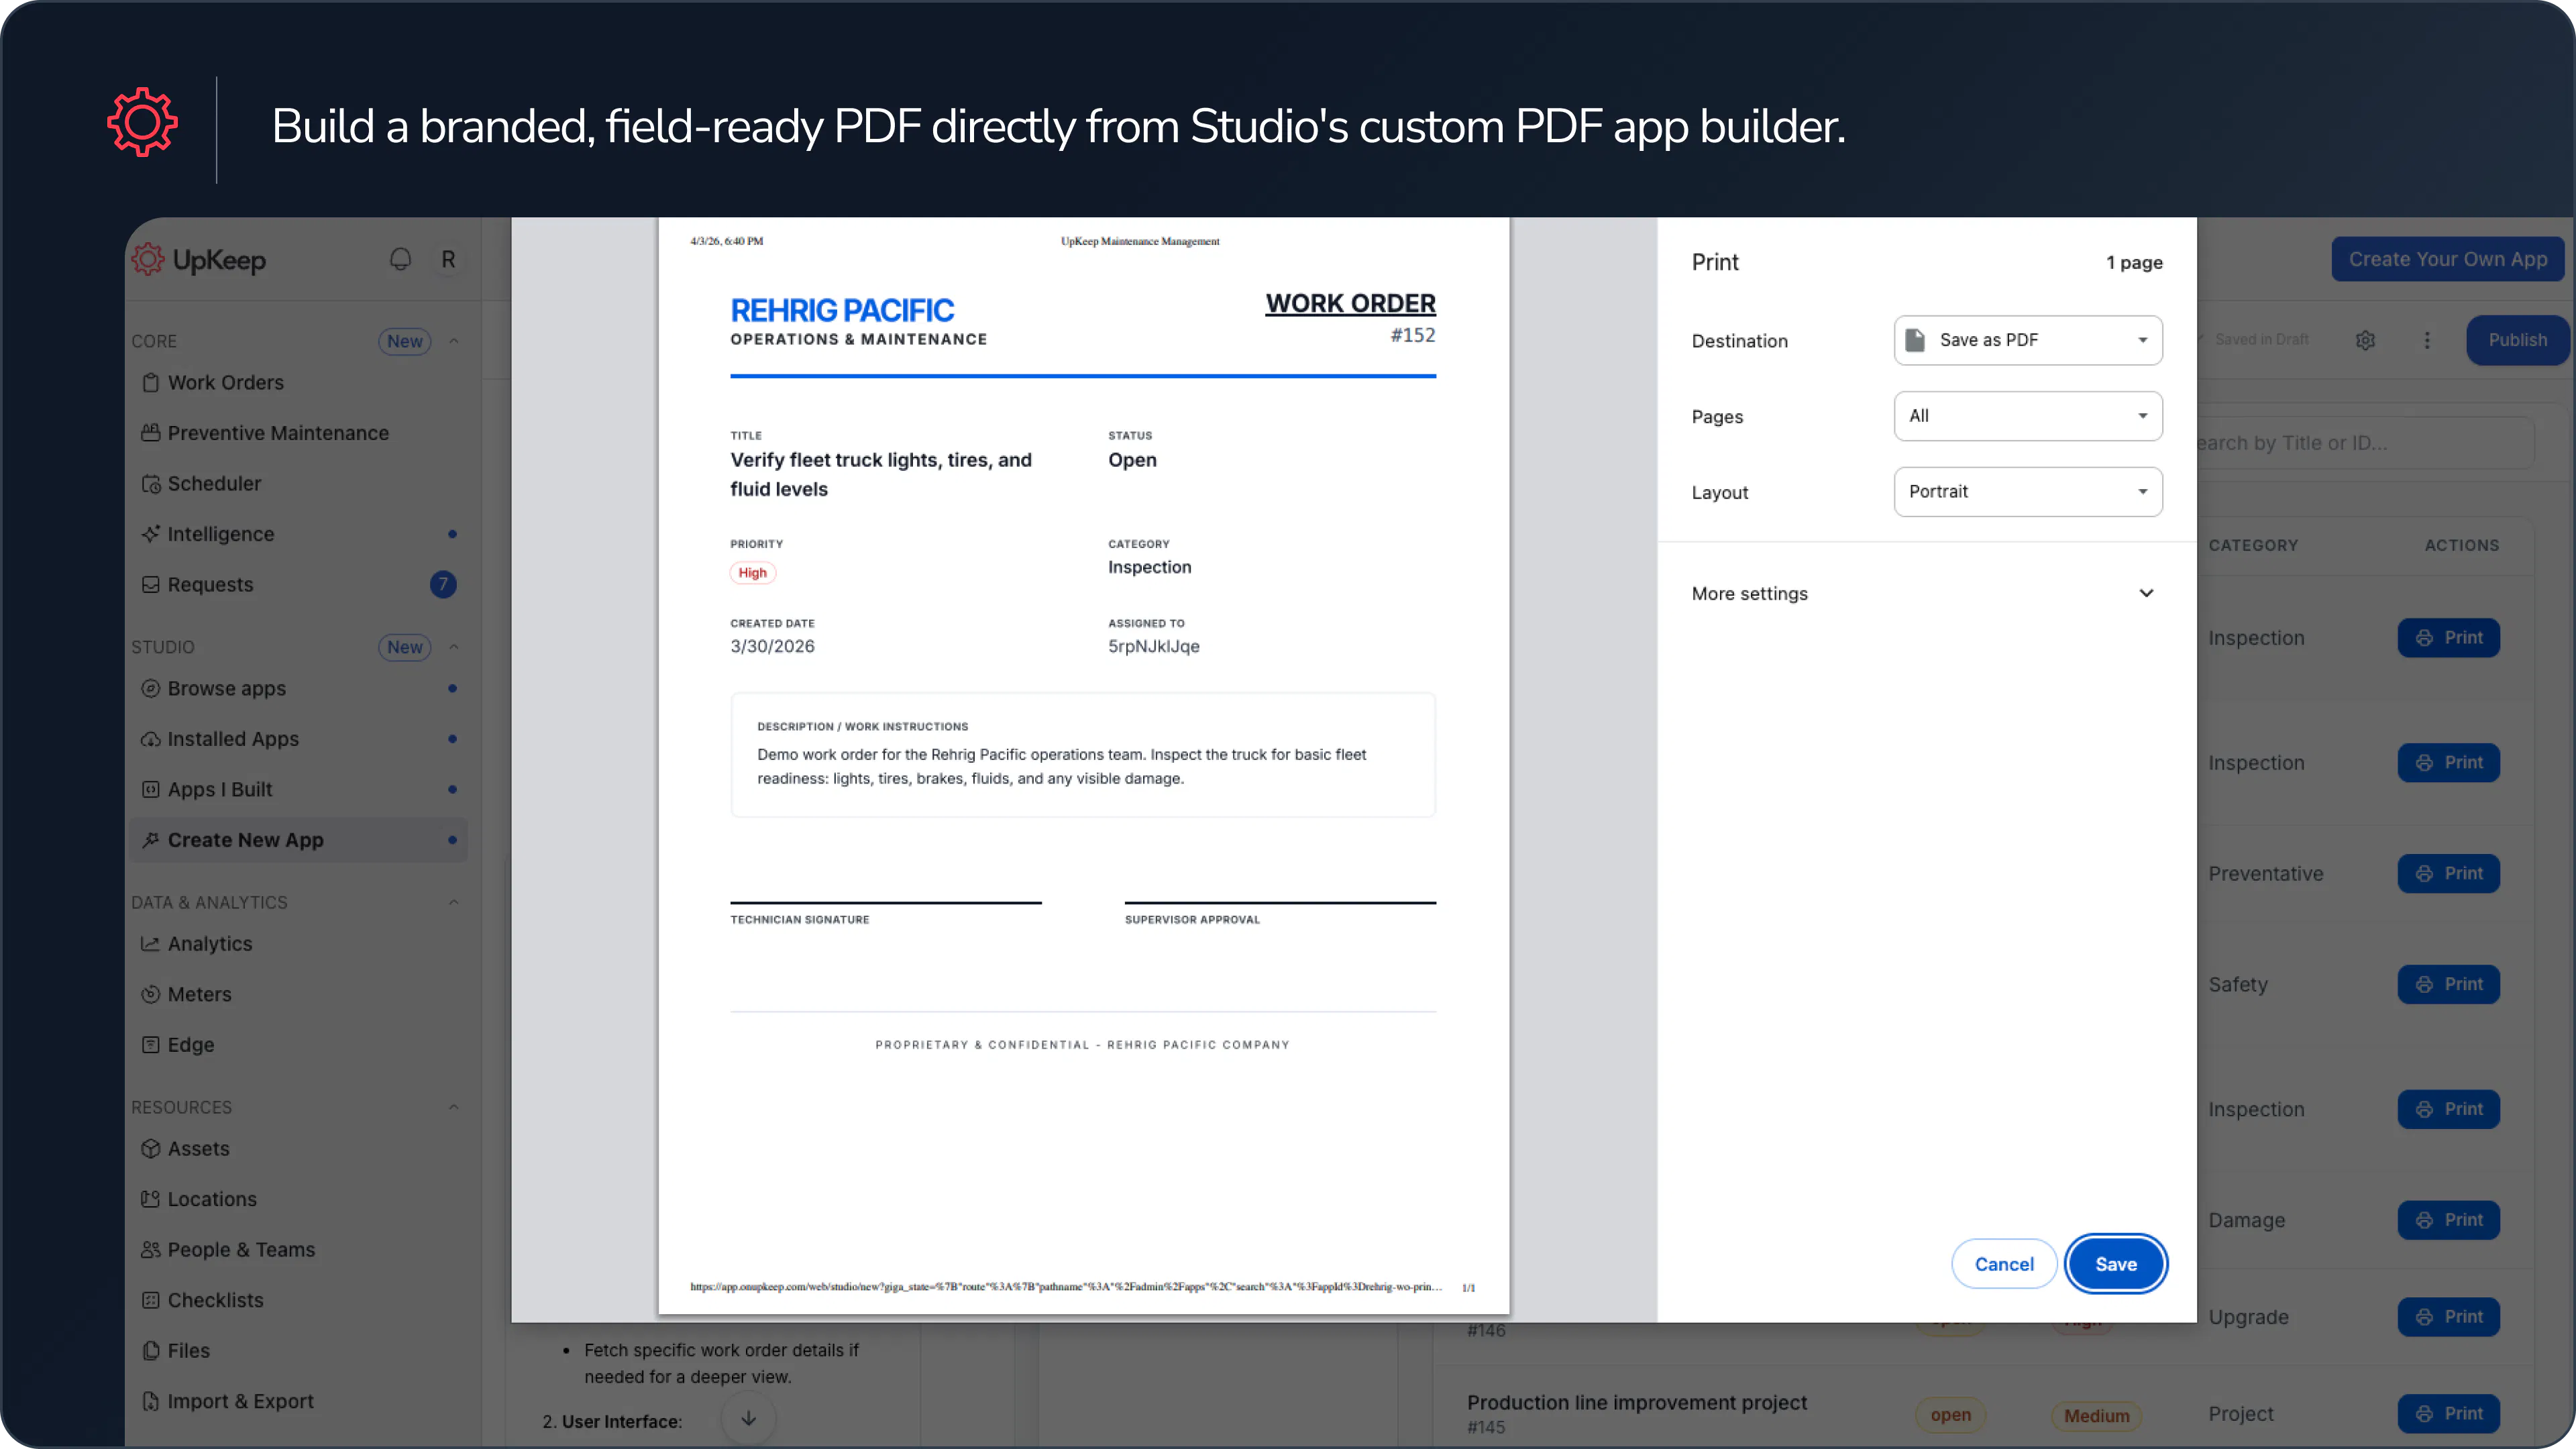Open Work Orders from the sidebar
This screenshot has width=2576, height=1449.
pyautogui.click(x=224, y=382)
